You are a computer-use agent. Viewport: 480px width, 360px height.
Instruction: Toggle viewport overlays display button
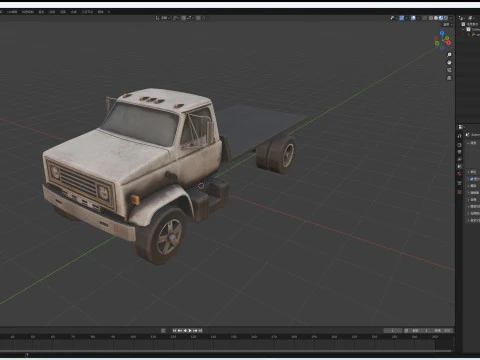[x=413, y=18]
